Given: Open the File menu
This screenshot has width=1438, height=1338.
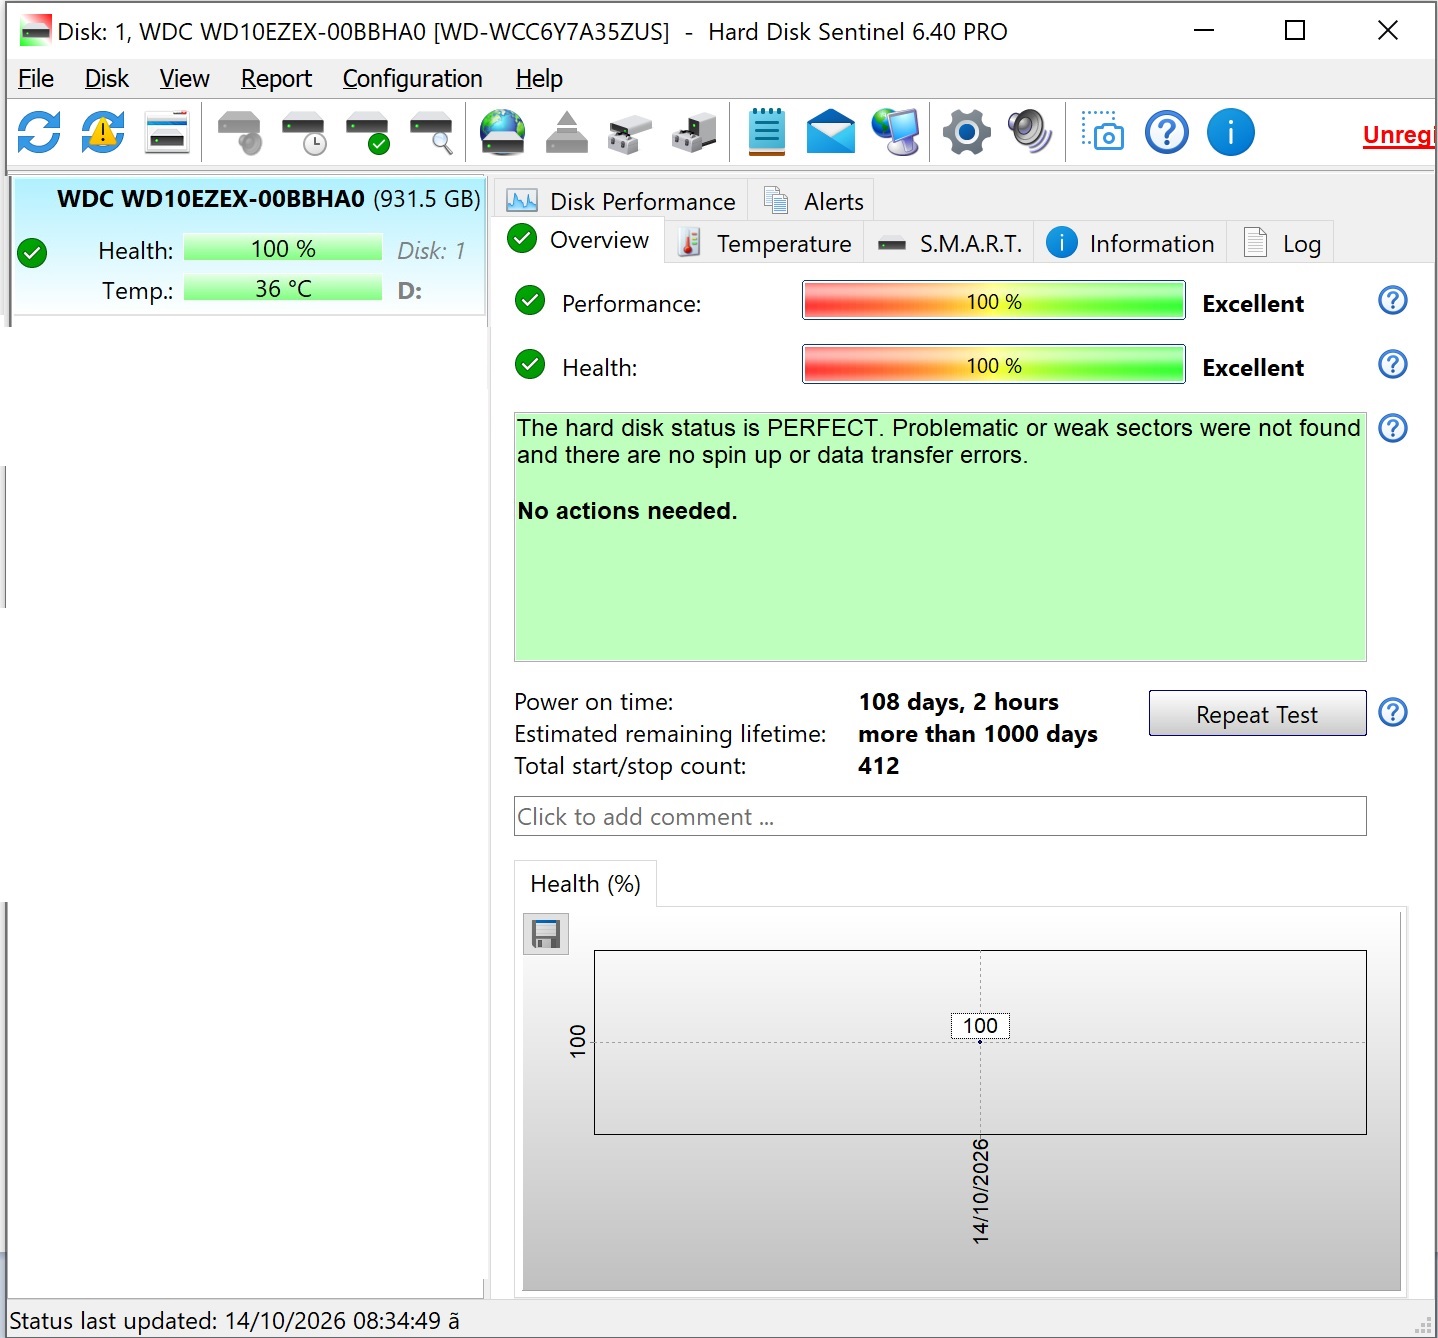Looking at the screenshot, I should coord(36,79).
